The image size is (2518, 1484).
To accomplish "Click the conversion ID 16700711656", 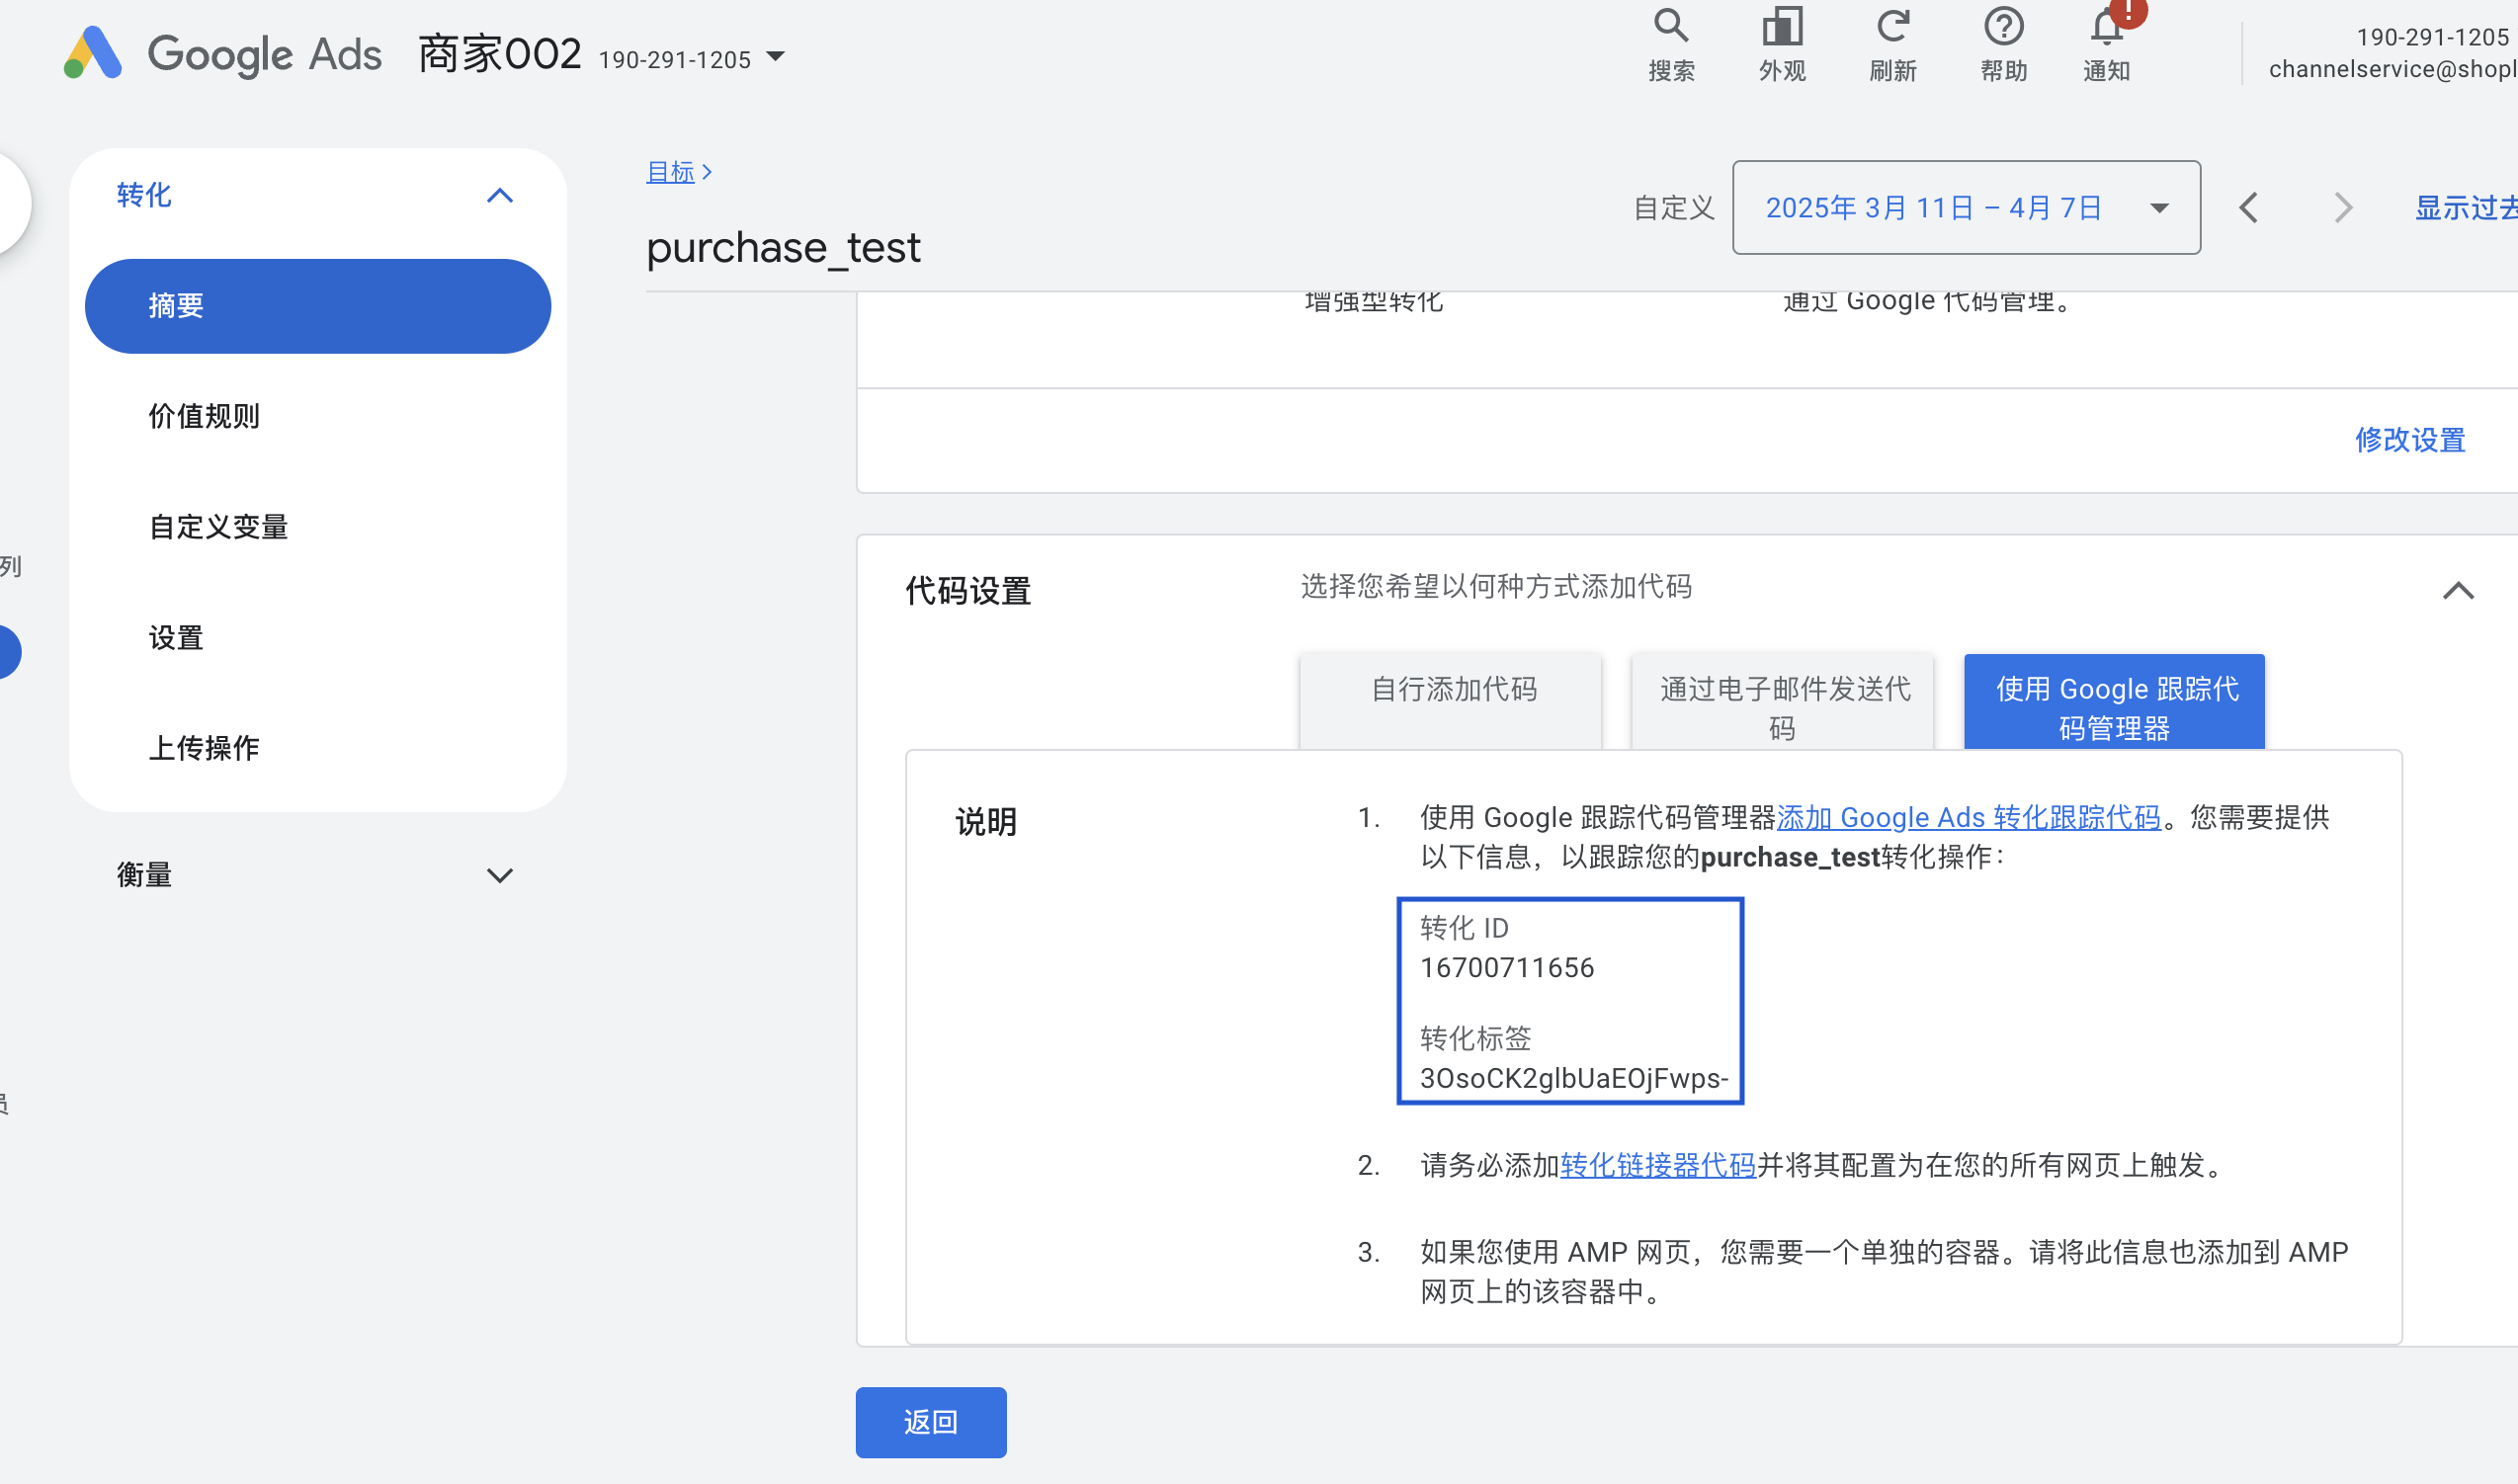I will [1507, 968].
